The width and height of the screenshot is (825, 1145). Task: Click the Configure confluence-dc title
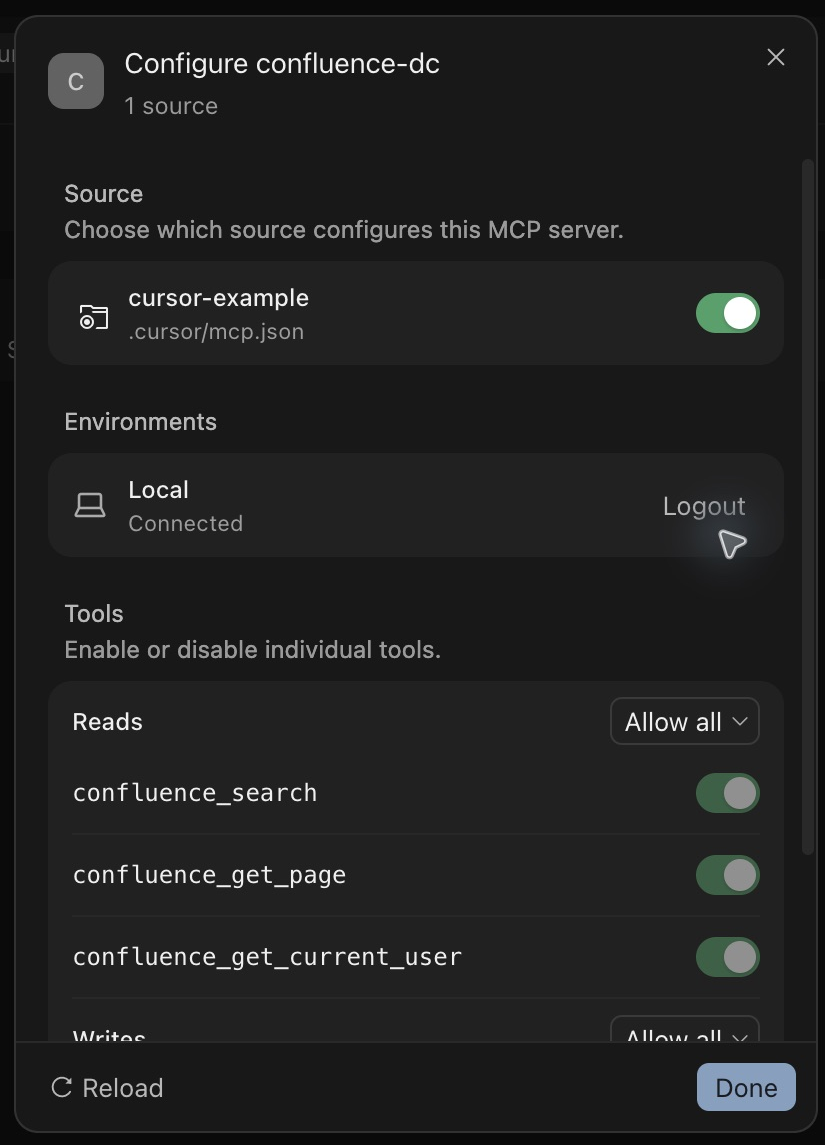[282, 64]
